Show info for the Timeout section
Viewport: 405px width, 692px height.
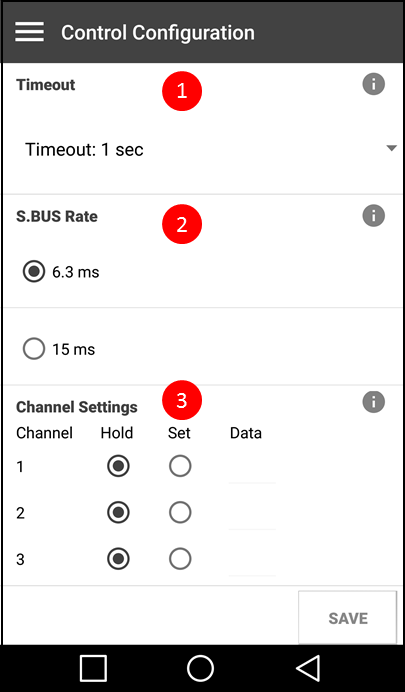point(373,84)
